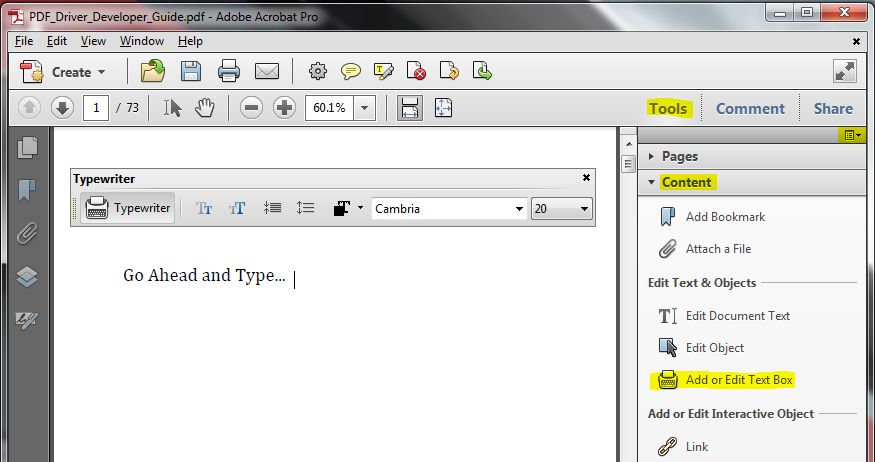Image resolution: width=875 pixels, height=462 pixels.
Task: Click the Save disk icon
Action: (191, 72)
